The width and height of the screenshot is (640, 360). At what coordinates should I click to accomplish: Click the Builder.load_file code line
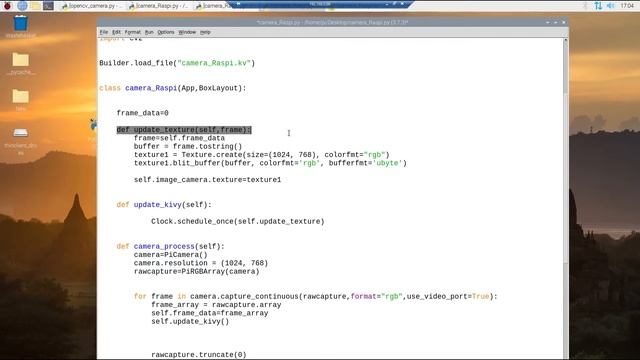point(177,63)
